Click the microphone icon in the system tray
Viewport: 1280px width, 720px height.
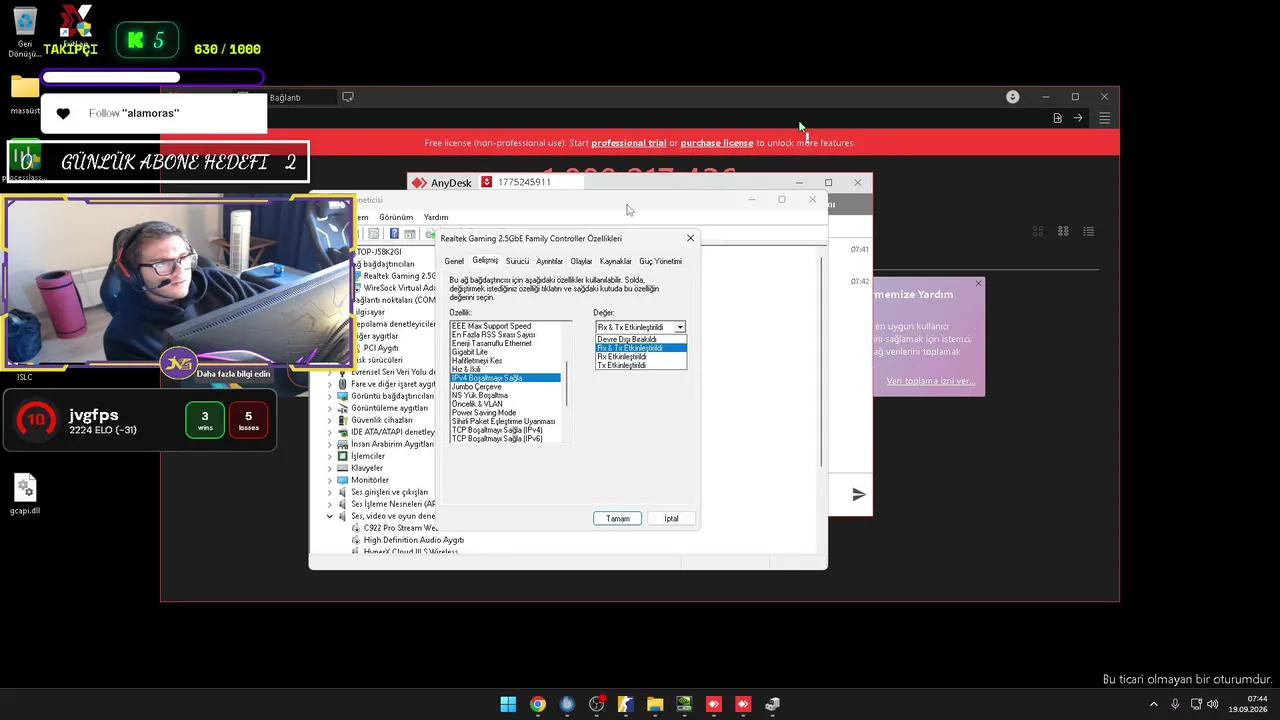pyautogui.click(x=1175, y=704)
